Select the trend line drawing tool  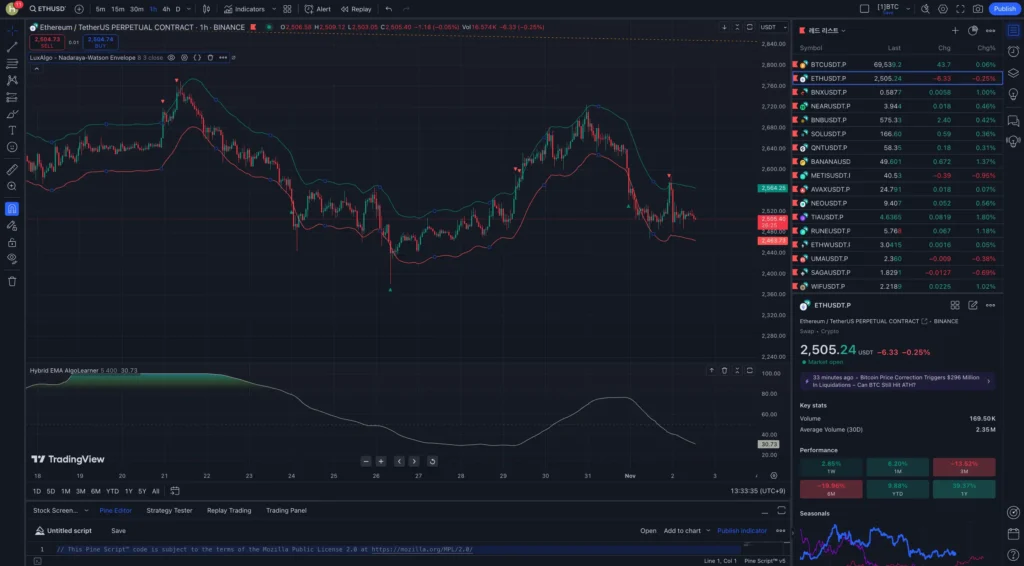point(12,47)
